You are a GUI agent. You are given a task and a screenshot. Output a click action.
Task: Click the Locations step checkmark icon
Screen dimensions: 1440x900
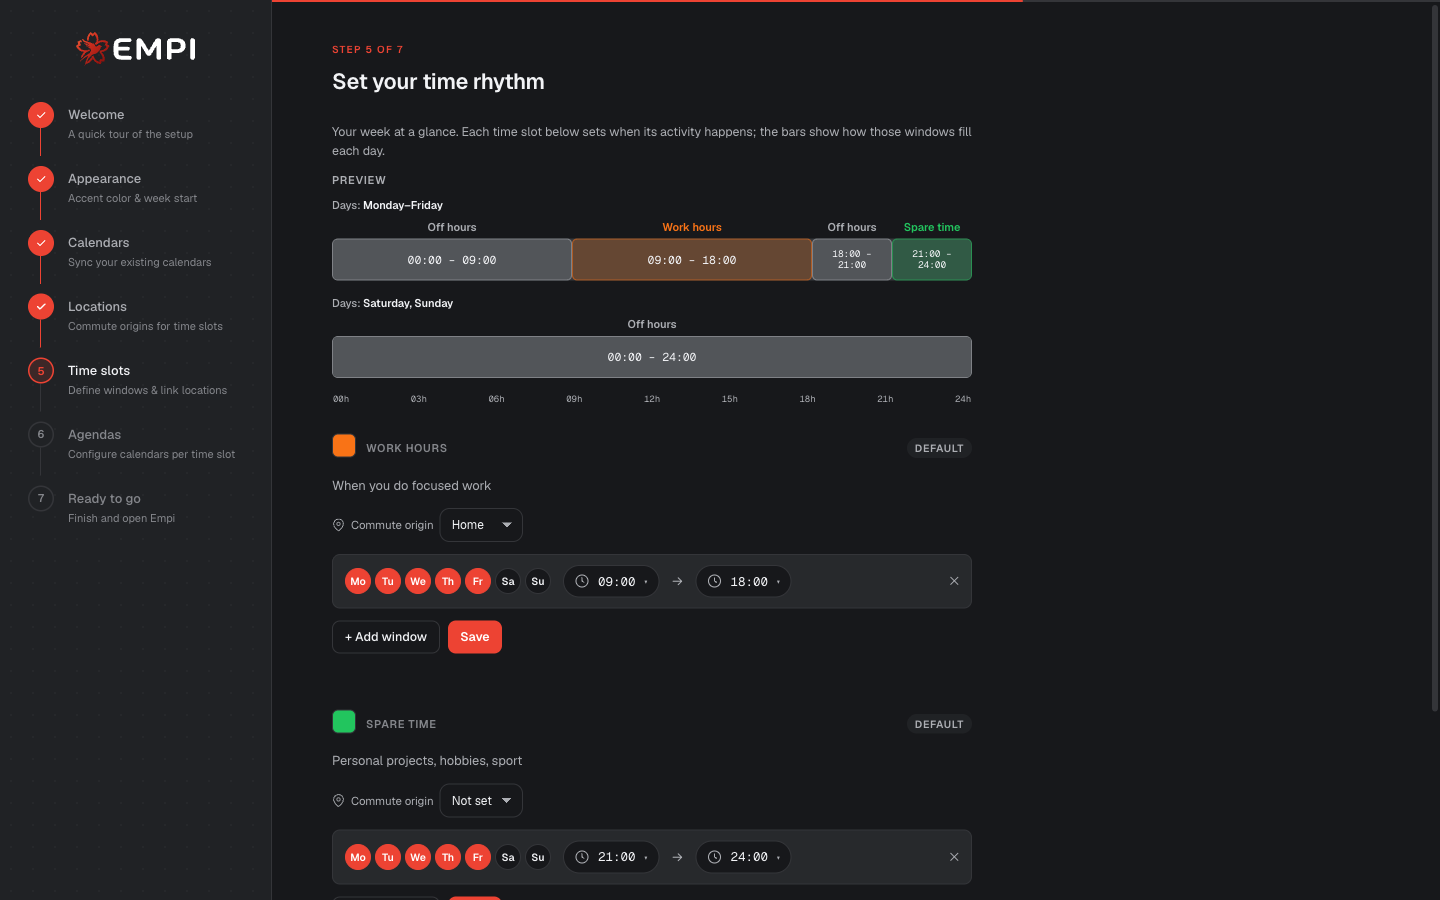41,307
